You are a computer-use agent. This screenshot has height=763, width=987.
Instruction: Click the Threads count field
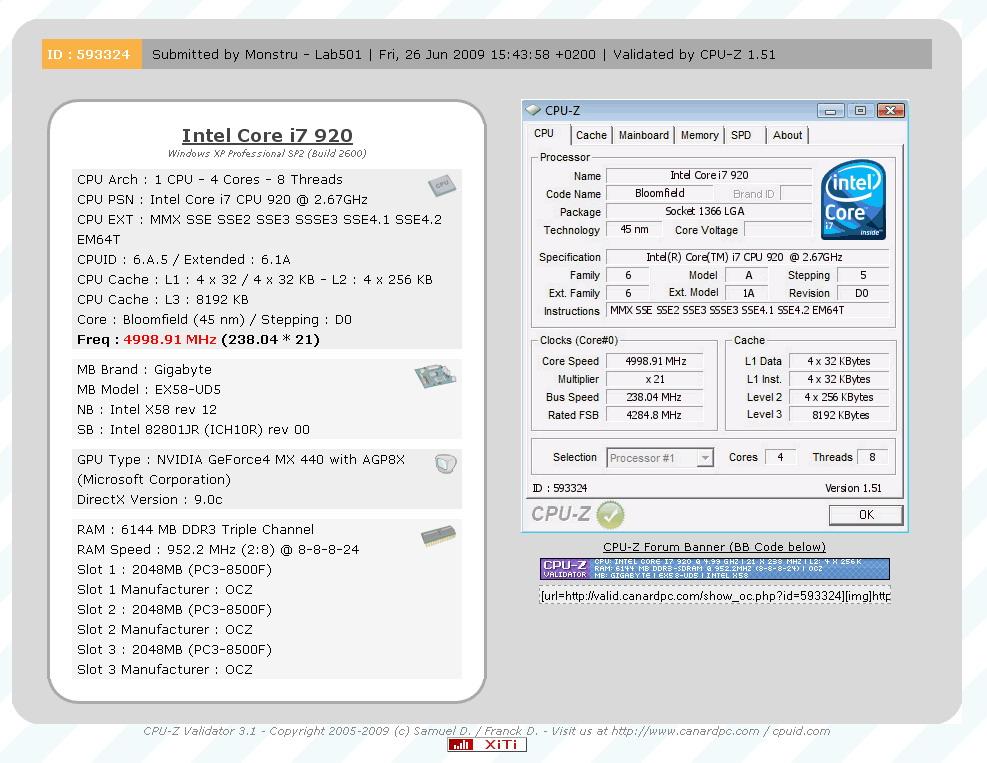pos(872,458)
